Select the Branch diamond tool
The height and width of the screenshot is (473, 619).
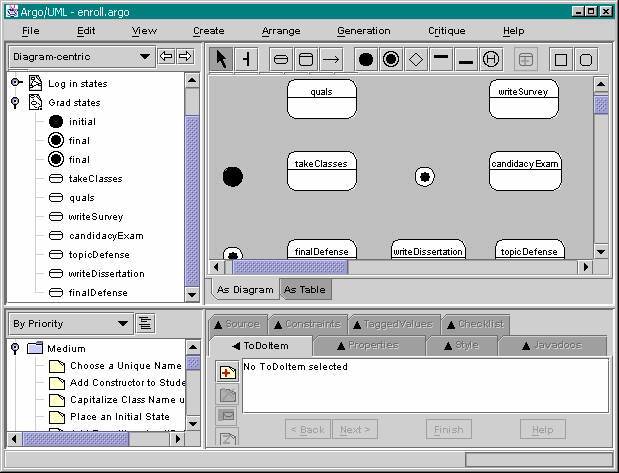point(416,60)
